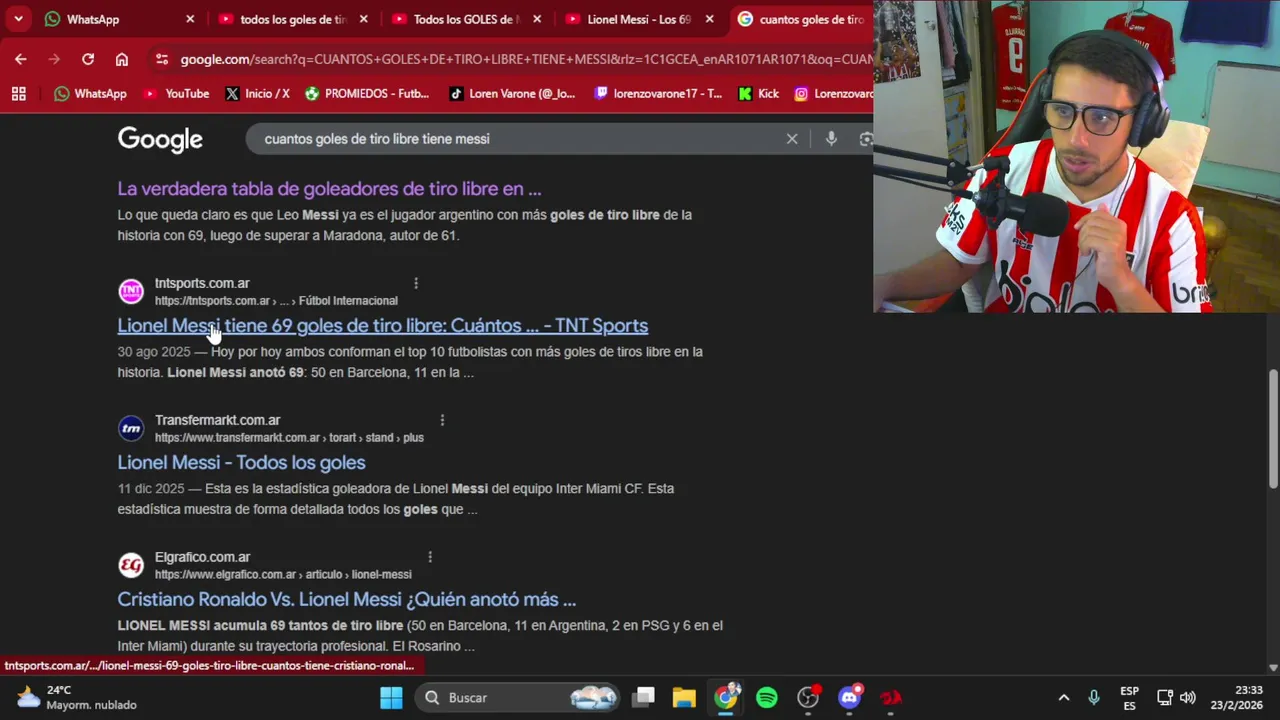Open options menu for Transfermarkt.com.ar result

click(x=442, y=420)
